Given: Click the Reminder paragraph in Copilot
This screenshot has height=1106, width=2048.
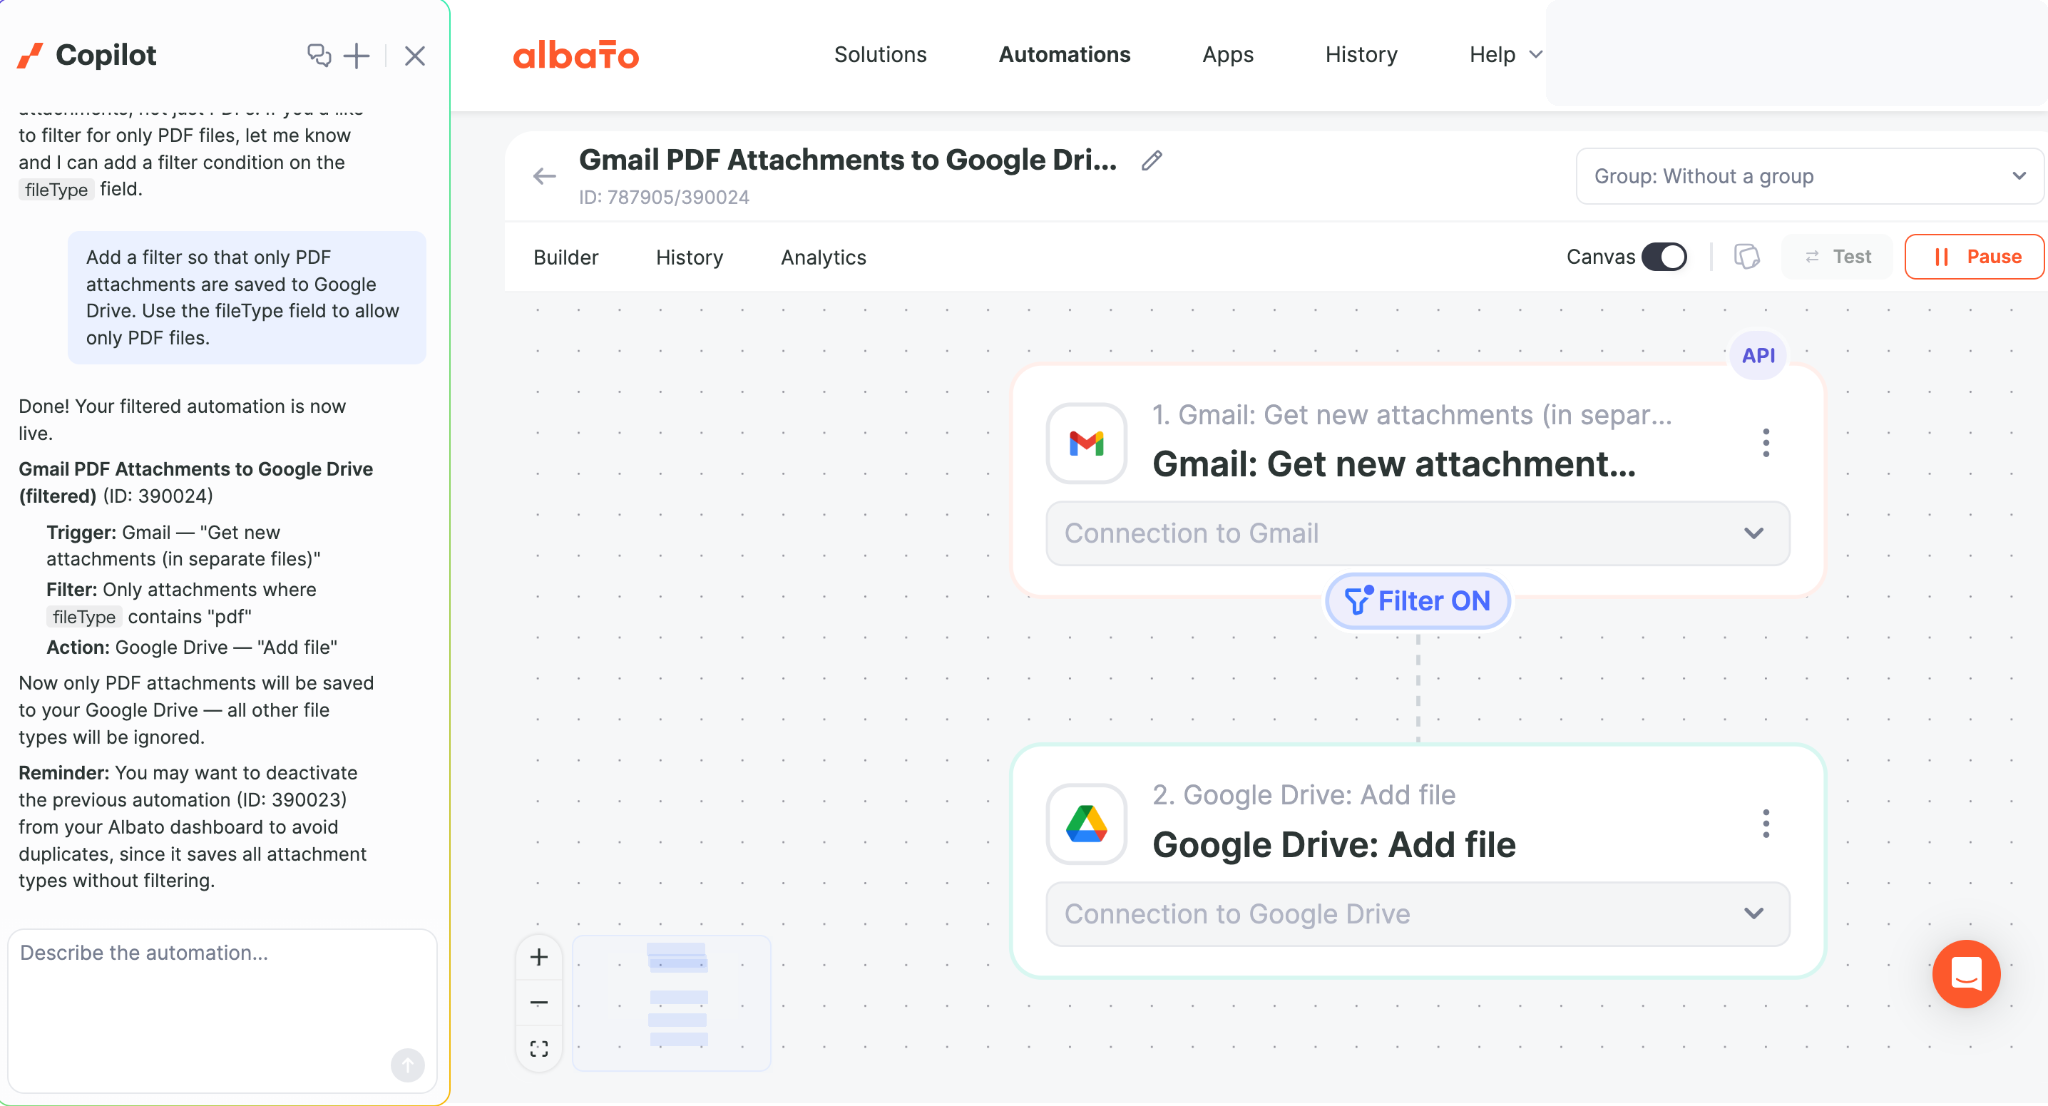Looking at the screenshot, I should 193,827.
